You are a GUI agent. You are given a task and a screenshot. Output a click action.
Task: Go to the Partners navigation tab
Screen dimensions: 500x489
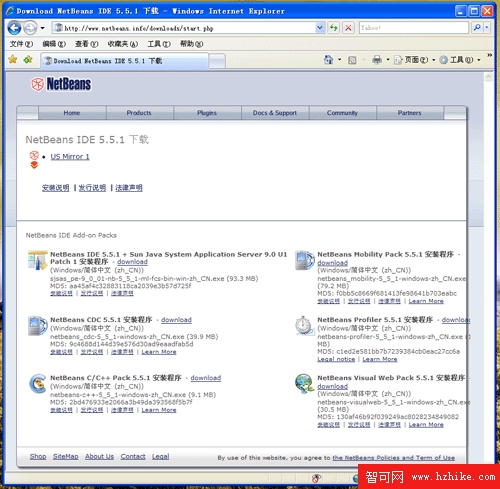[x=410, y=113]
